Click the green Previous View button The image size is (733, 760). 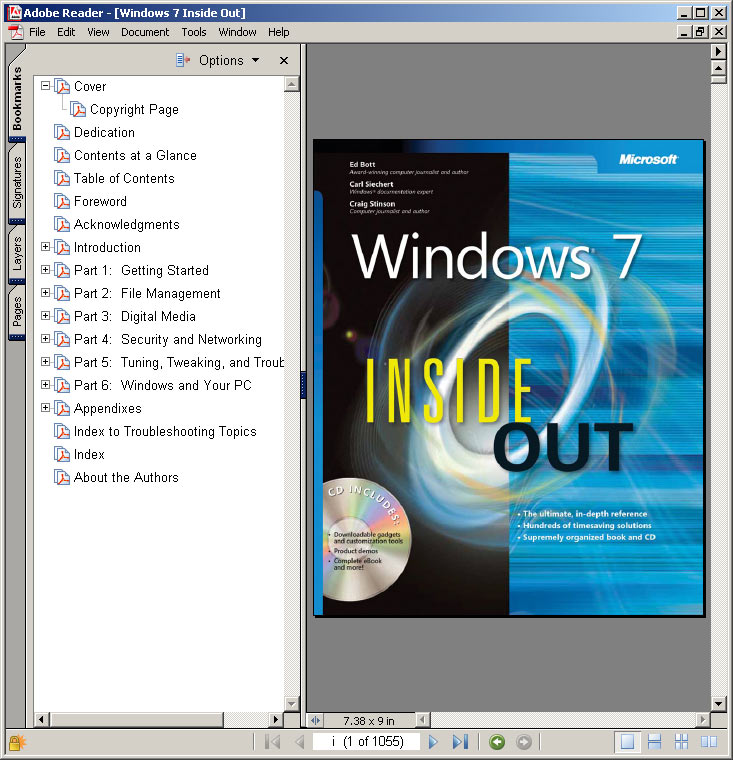click(497, 742)
